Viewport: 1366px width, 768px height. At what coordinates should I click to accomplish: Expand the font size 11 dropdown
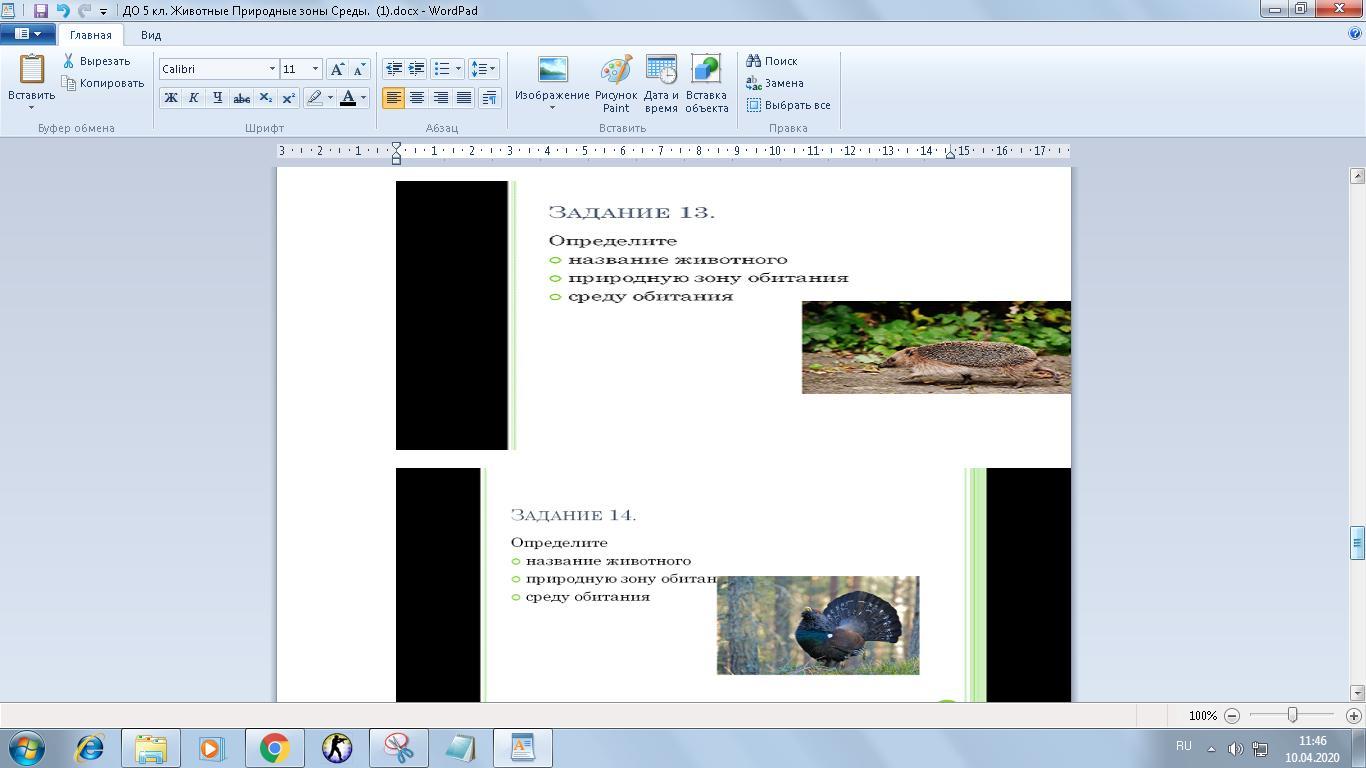[x=315, y=69]
